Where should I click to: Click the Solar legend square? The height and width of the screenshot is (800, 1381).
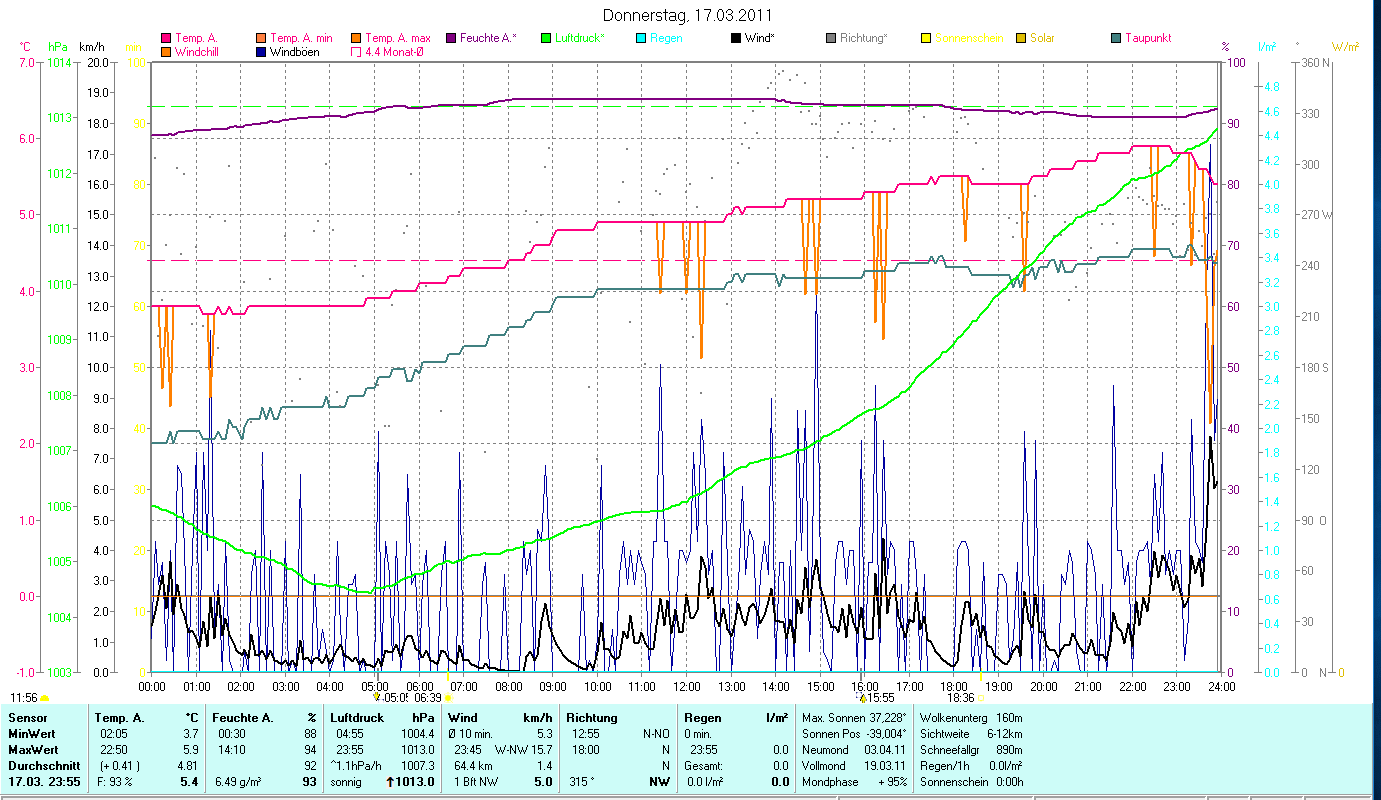pos(1021,38)
